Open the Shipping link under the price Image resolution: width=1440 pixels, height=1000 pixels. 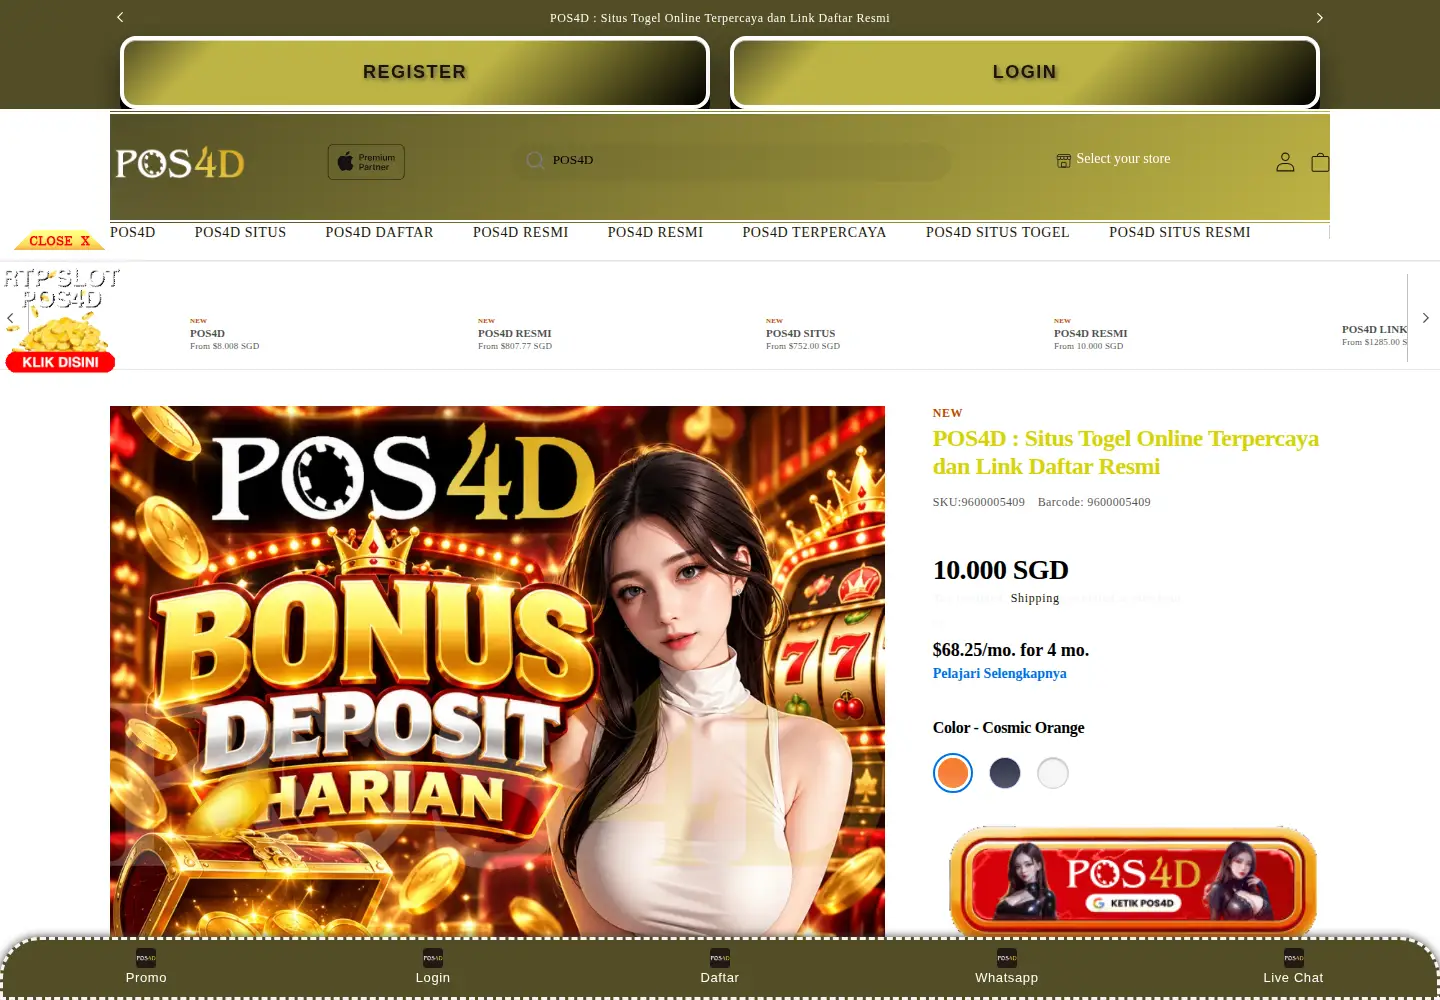pyautogui.click(x=1035, y=598)
